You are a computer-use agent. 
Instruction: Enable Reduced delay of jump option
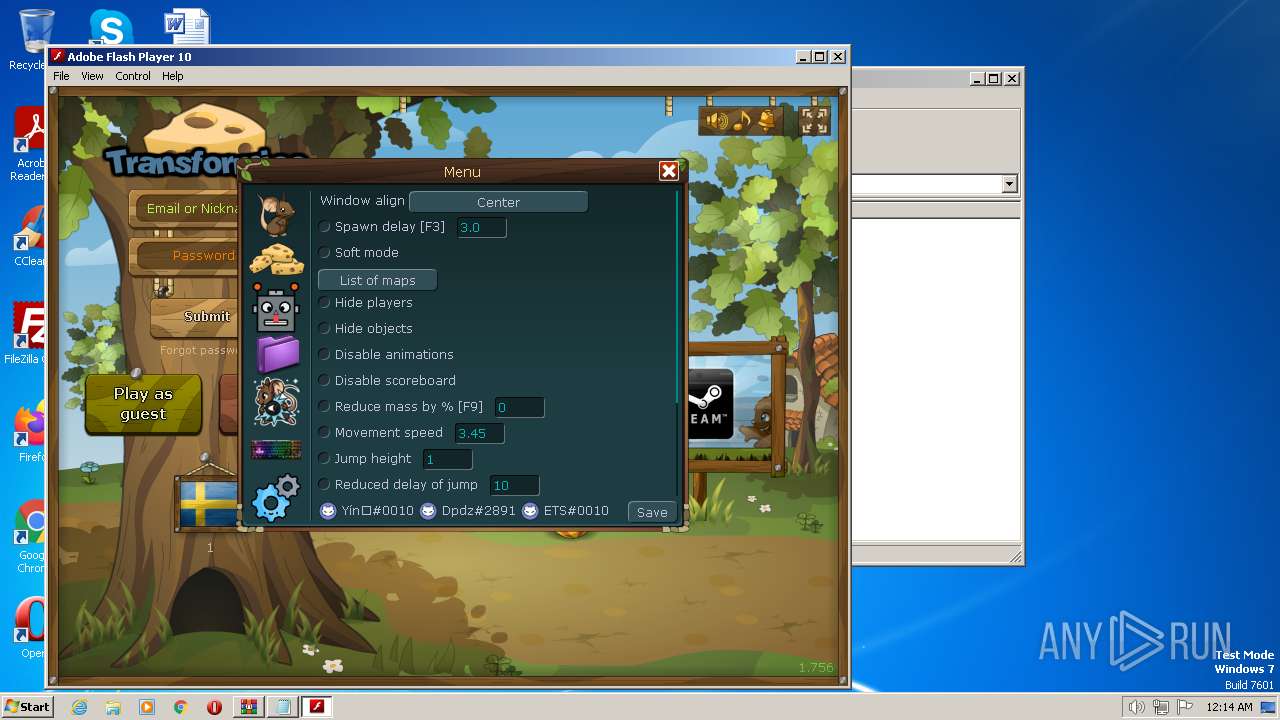tap(325, 485)
